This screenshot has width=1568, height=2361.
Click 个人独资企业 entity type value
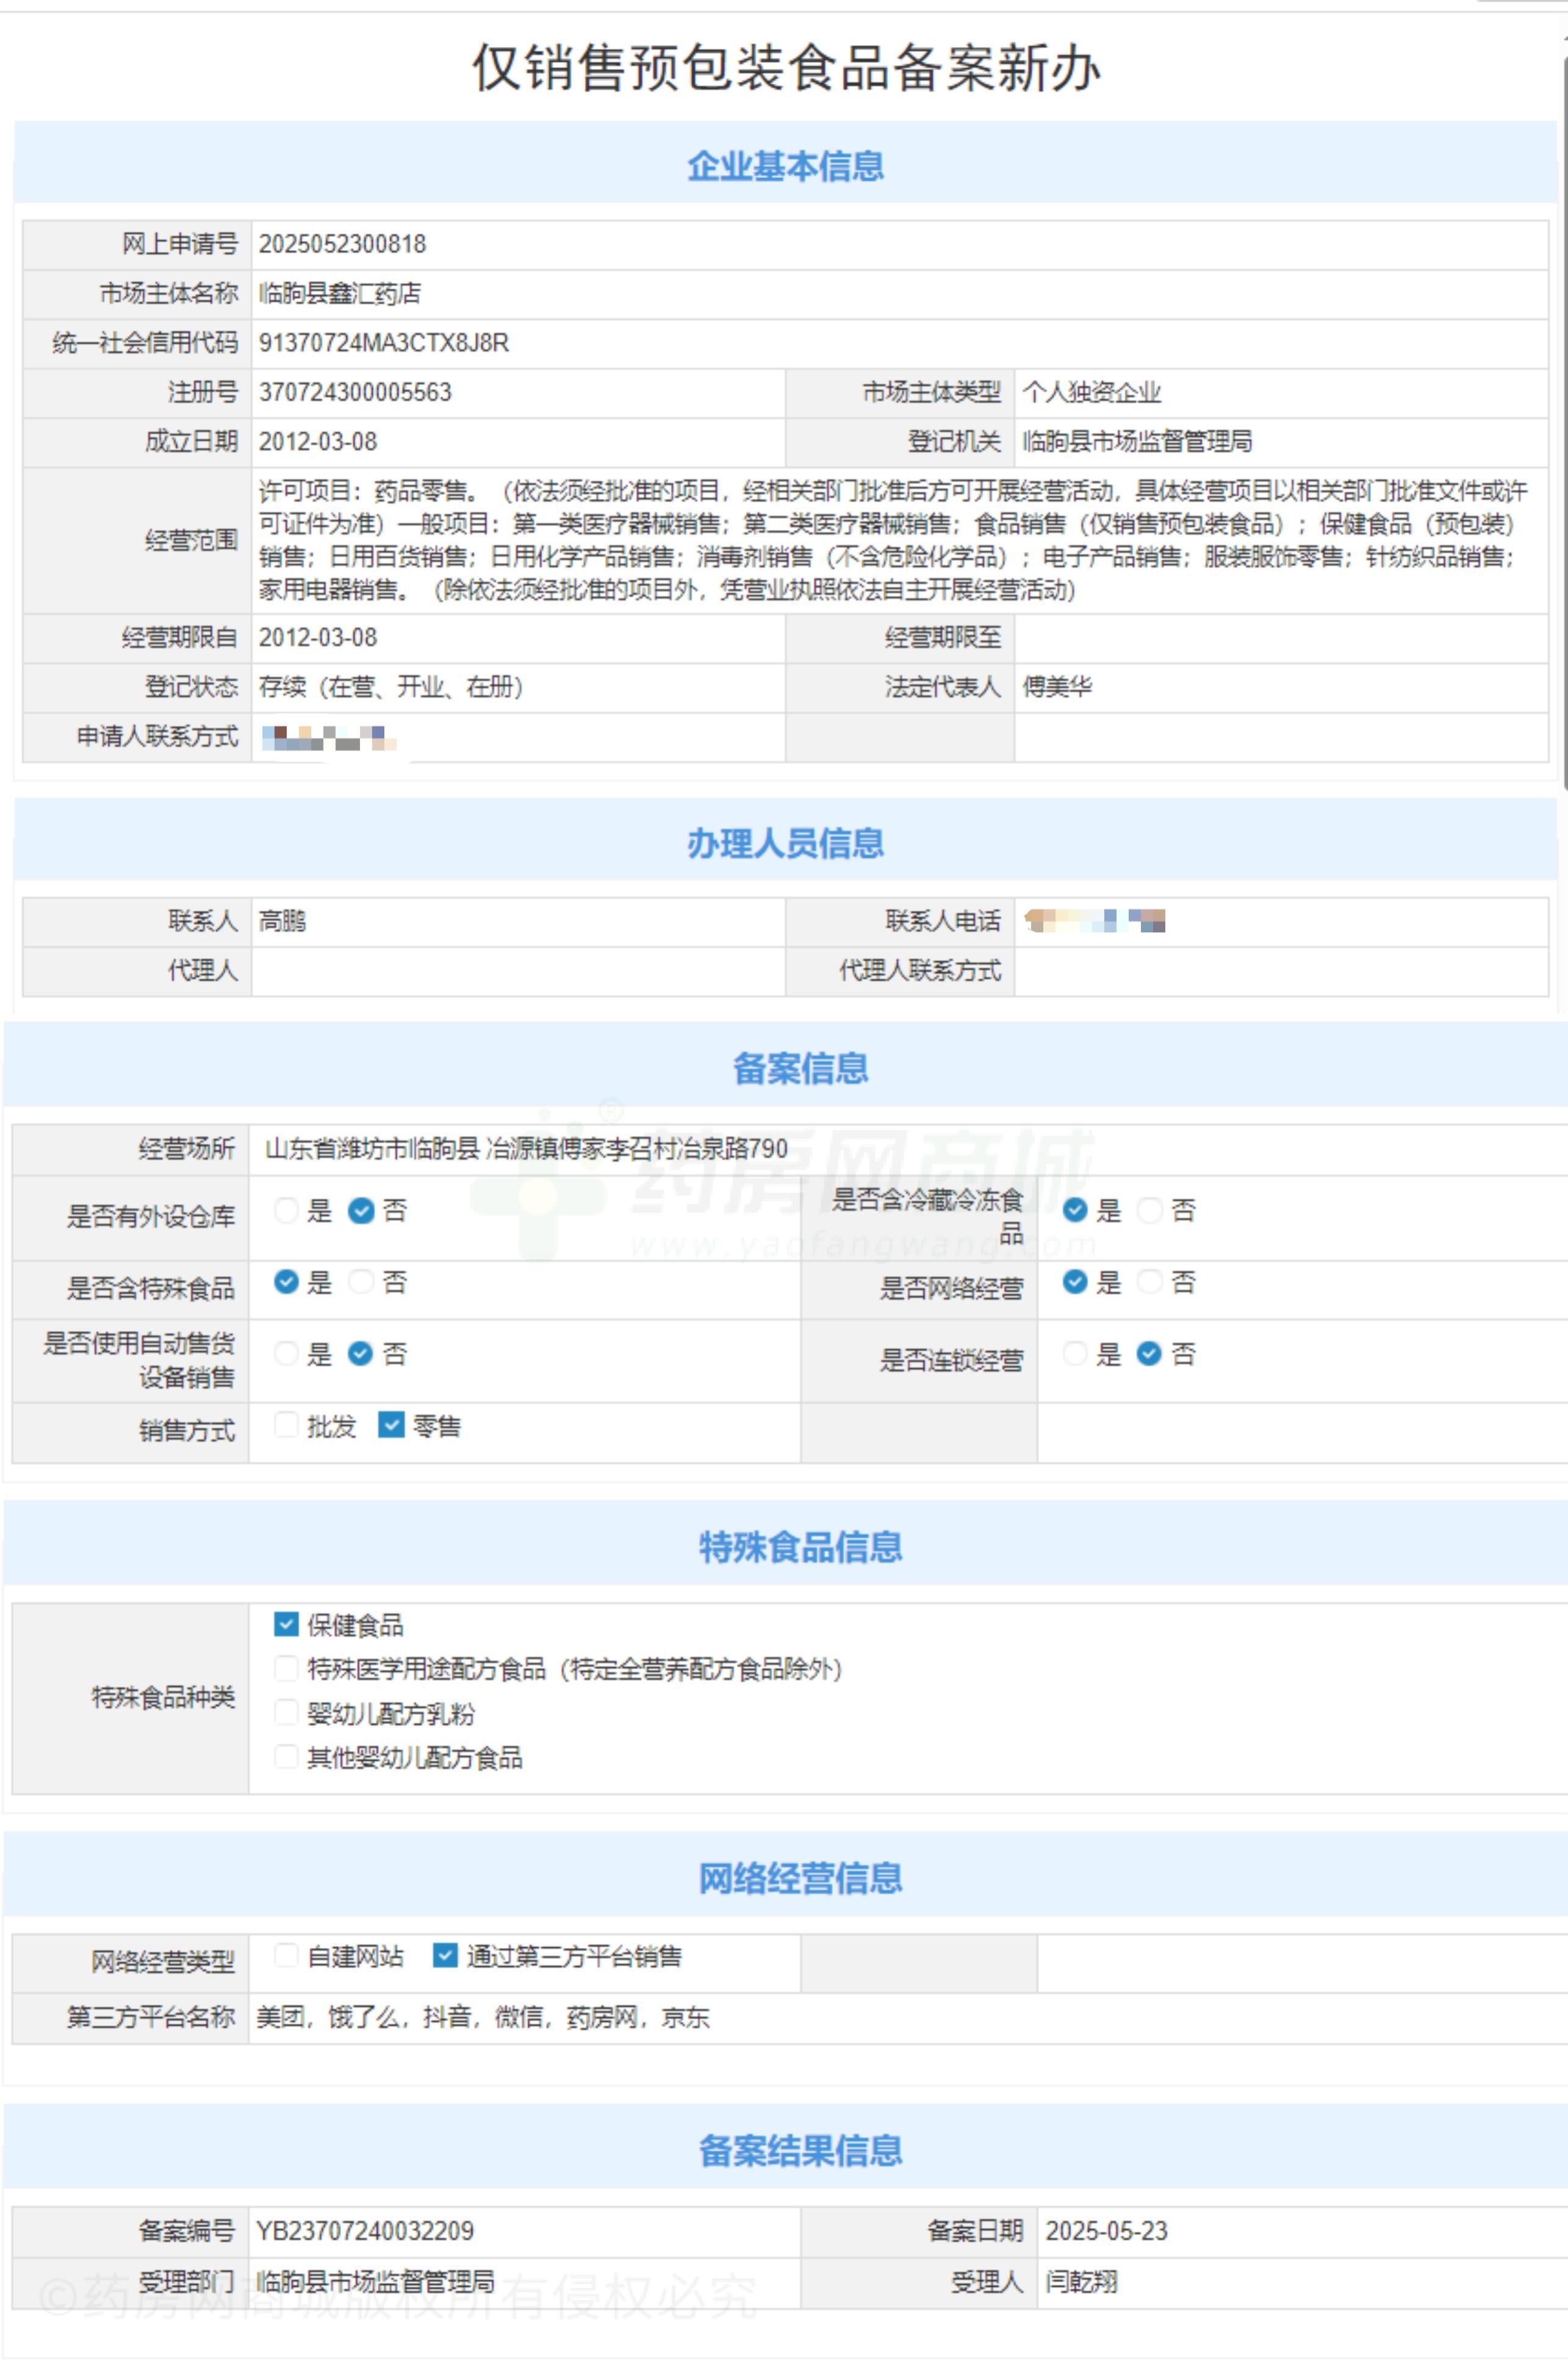click(1092, 392)
